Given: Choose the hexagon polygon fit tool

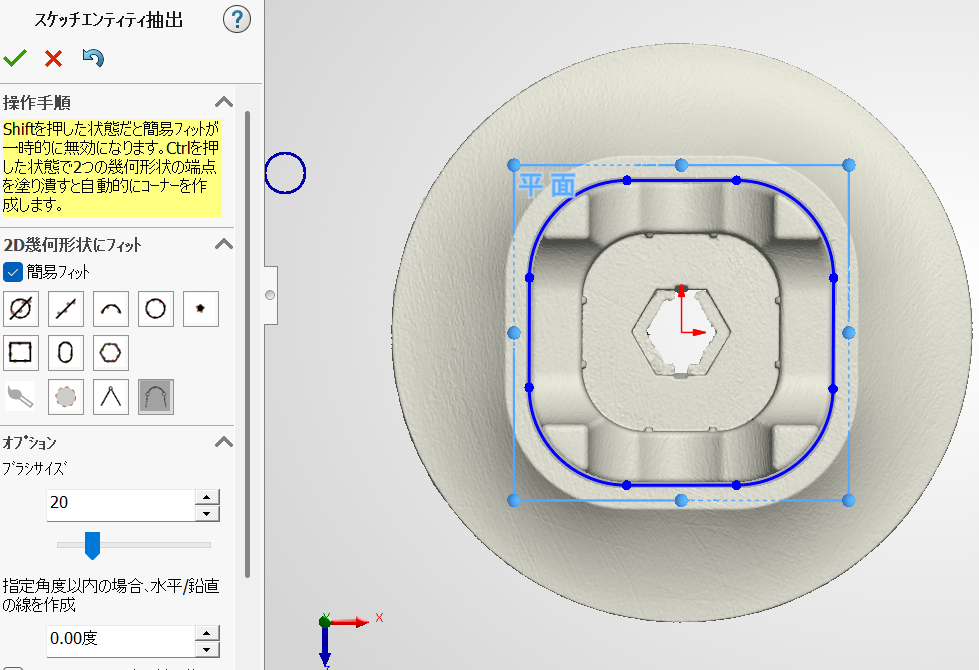Looking at the screenshot, I should [x=111, y=353].
